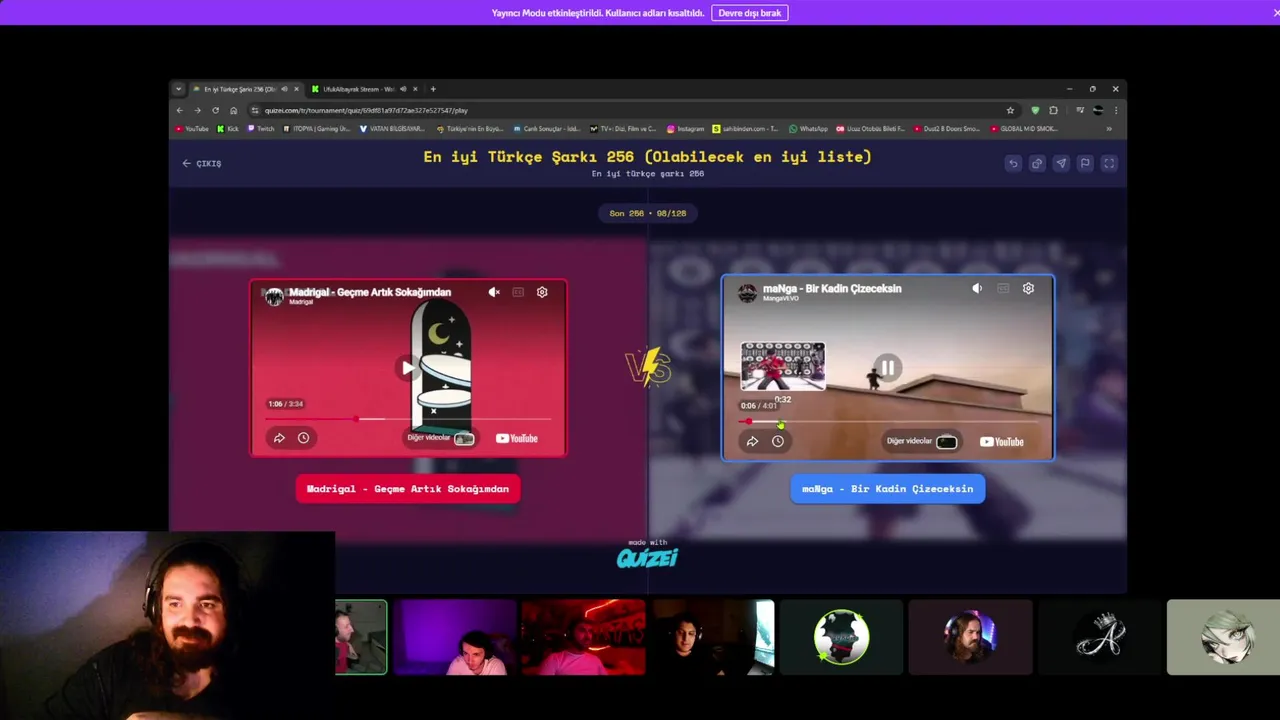Bookmark this page with star icon
The height and width of the screenshot is (720, 1280).
tap(1010, 110)
